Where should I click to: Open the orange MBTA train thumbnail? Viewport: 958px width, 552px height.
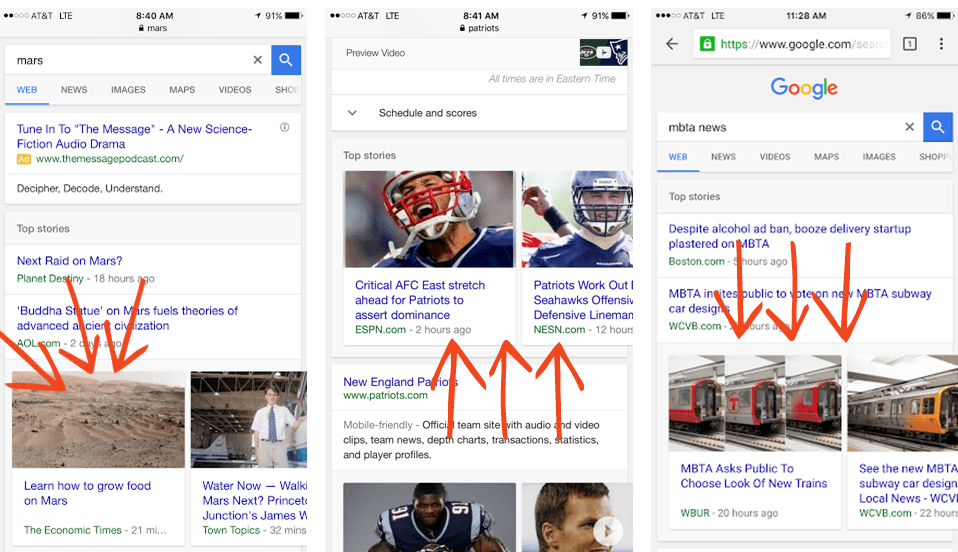pyautogui.click(x=902, y=403)
